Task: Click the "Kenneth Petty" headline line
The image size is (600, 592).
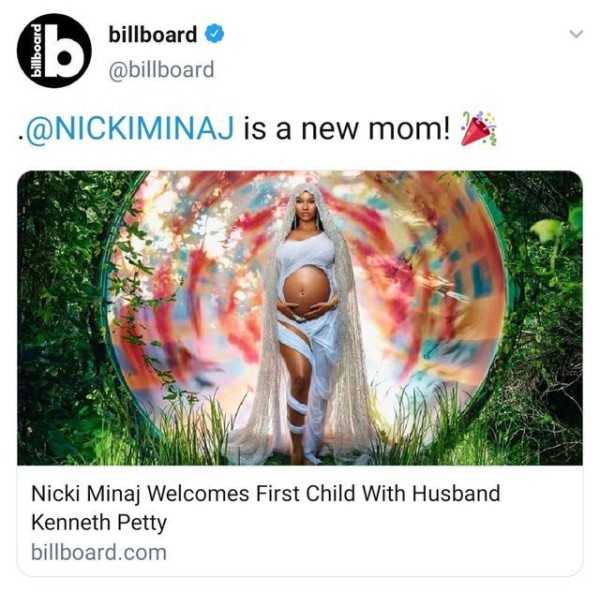Action: point(99,522)
